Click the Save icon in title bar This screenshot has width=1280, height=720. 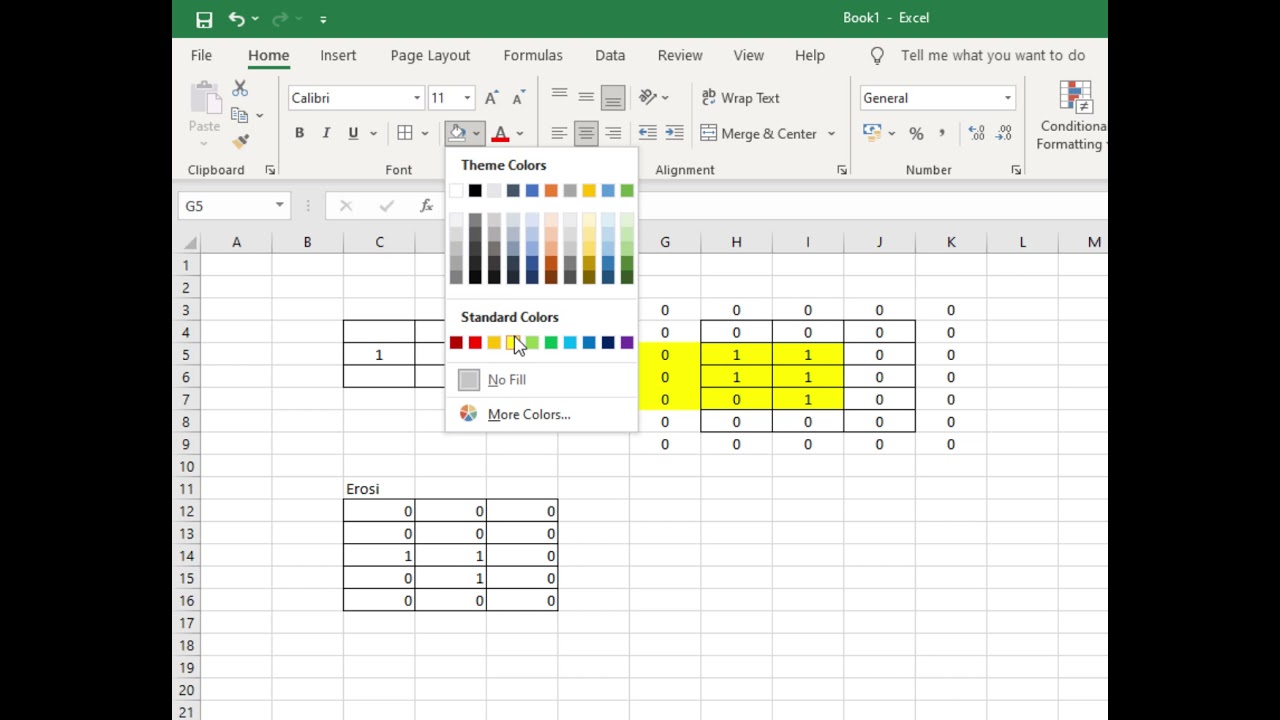[x=204, y=19]
